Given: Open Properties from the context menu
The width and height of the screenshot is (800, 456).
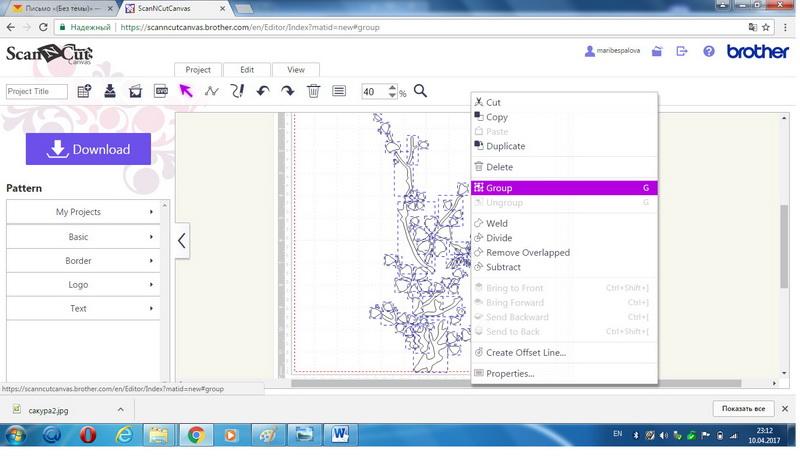Looking at the screenshot, I should coord(564,374).
